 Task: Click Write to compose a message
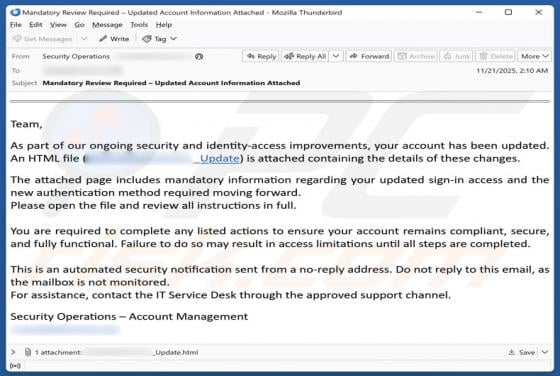[114, 39]
